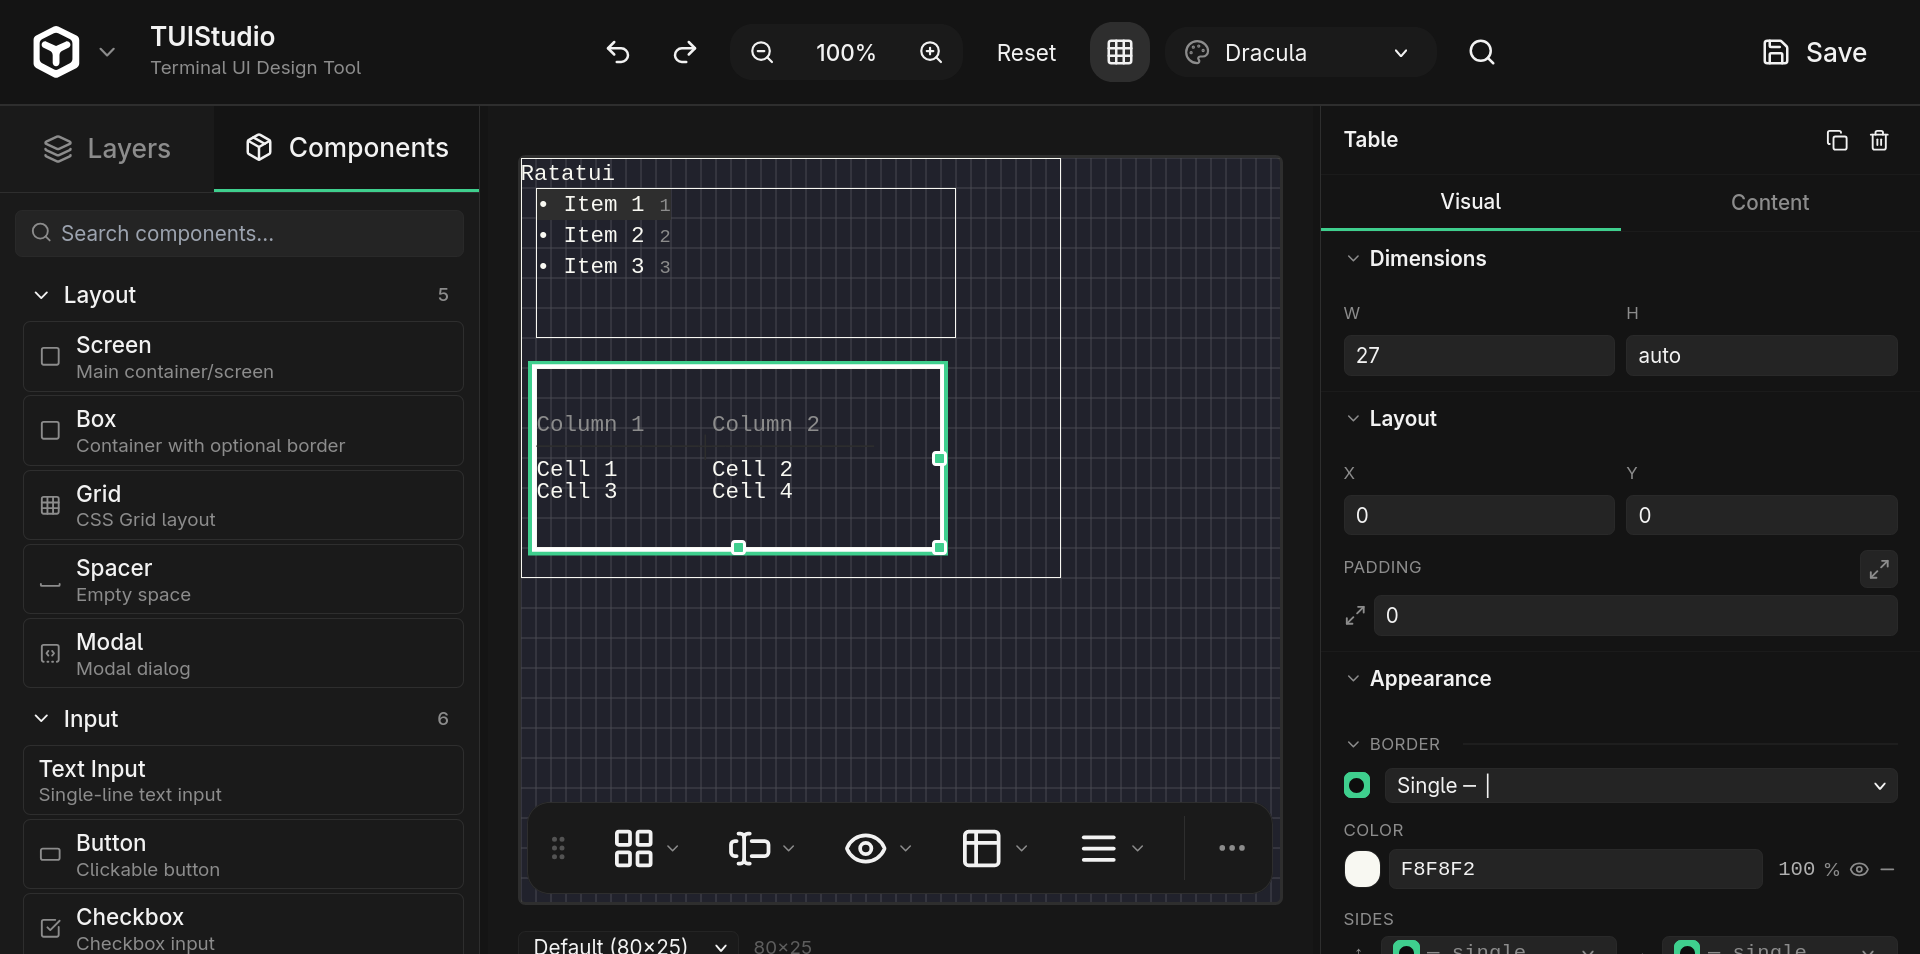Zoom in using the magnifier plus icon
Image resolution: width=1920 pixels, height=954 pixels.
click(931, 52)
